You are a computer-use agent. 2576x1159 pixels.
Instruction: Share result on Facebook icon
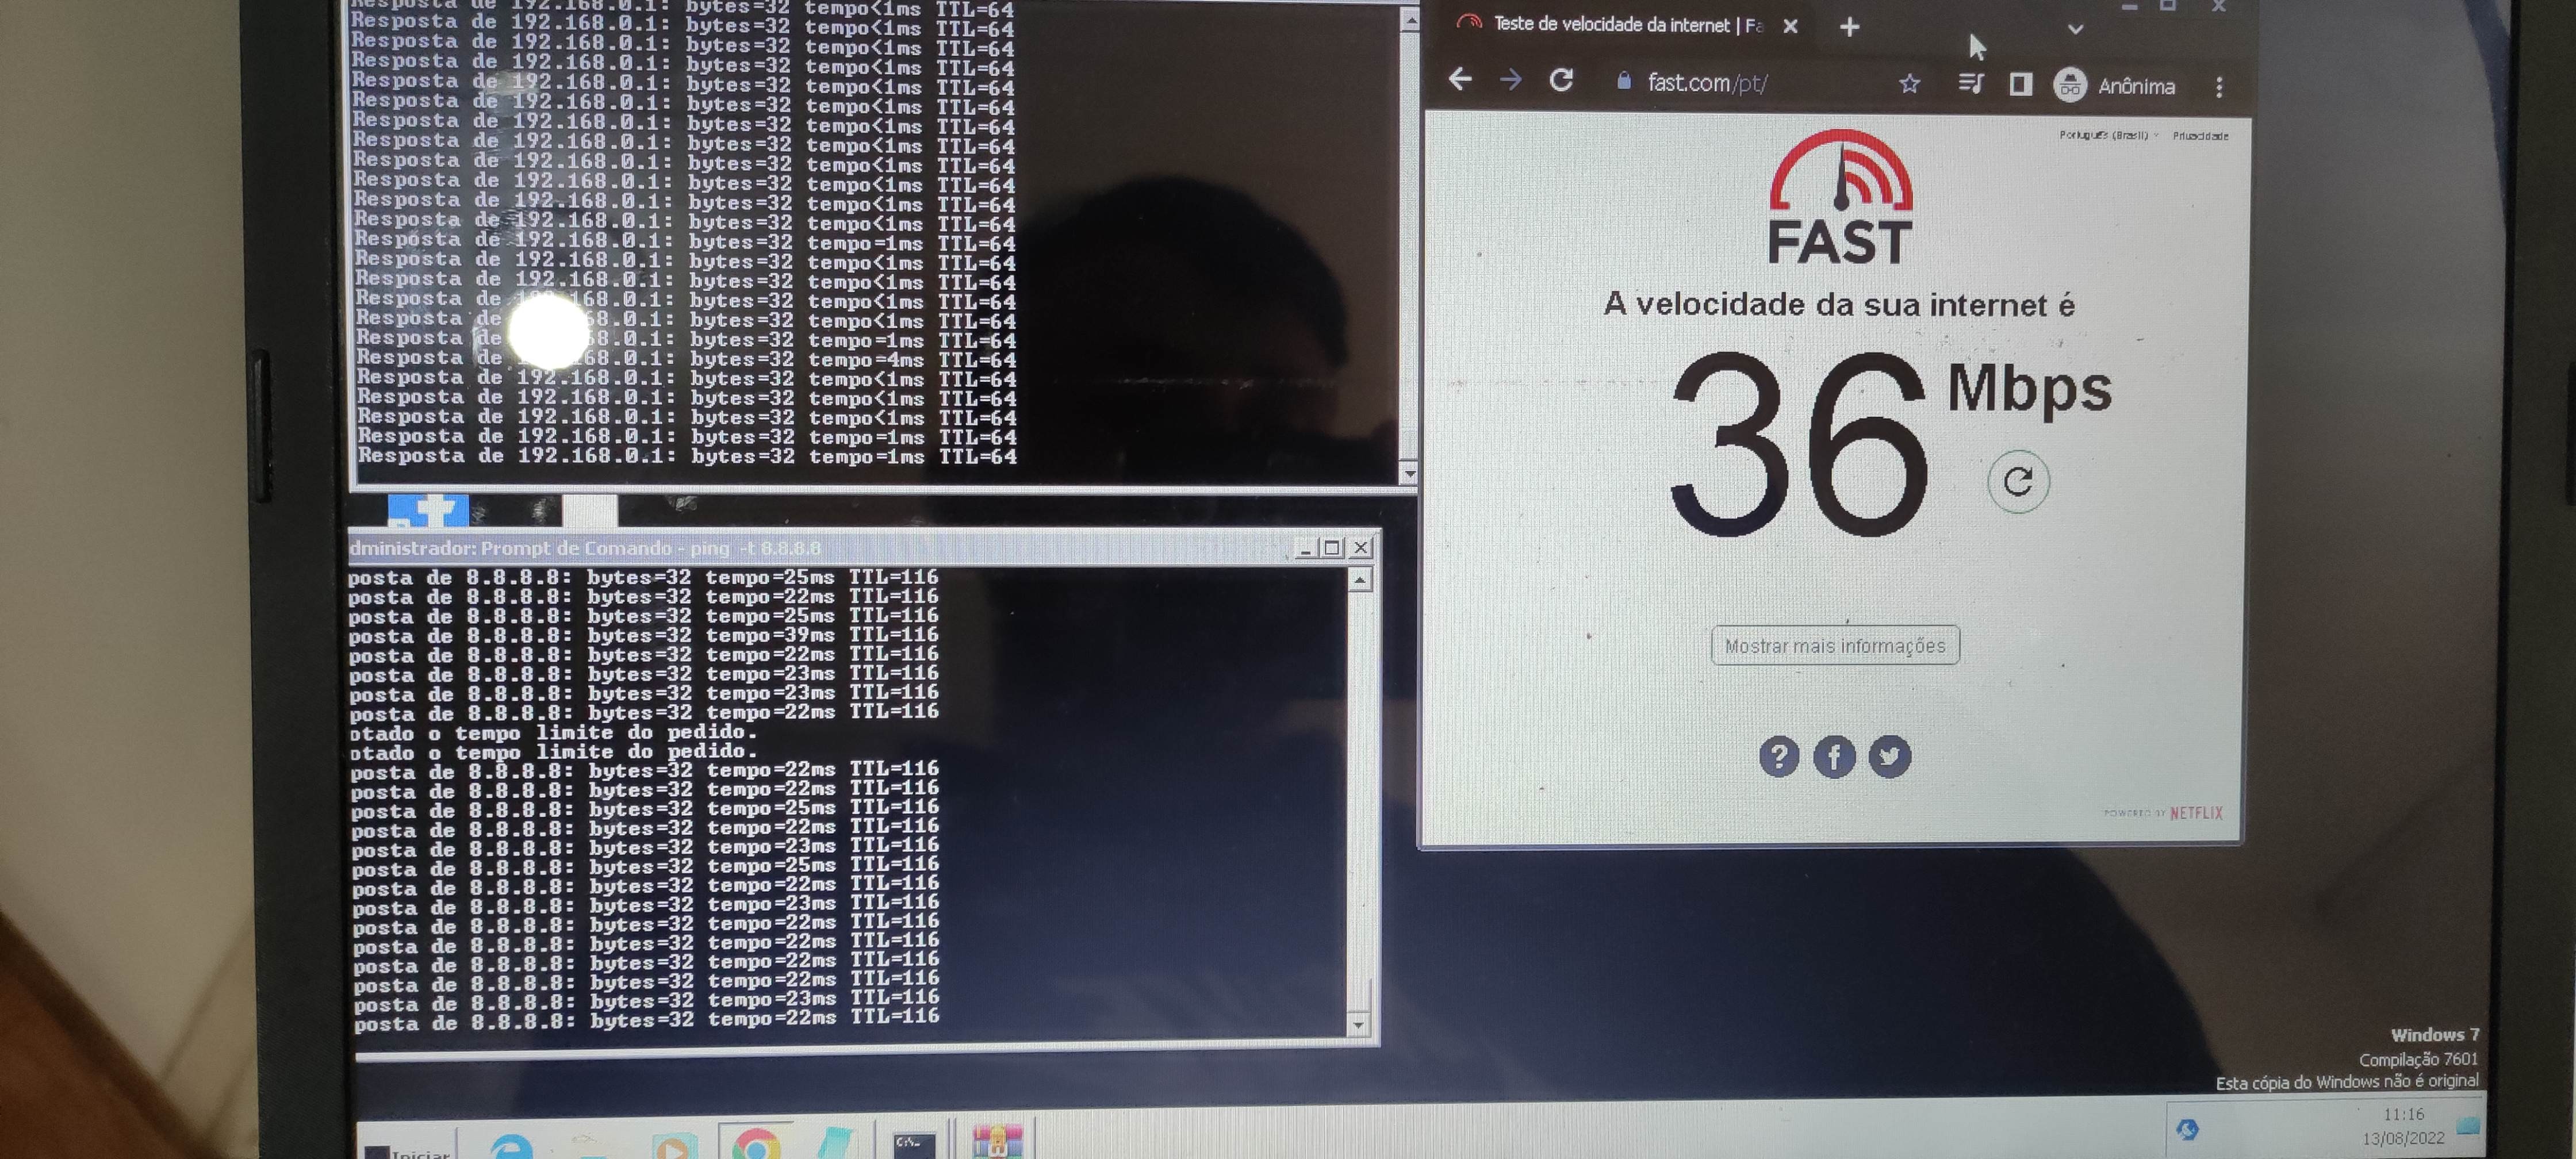1834,757
